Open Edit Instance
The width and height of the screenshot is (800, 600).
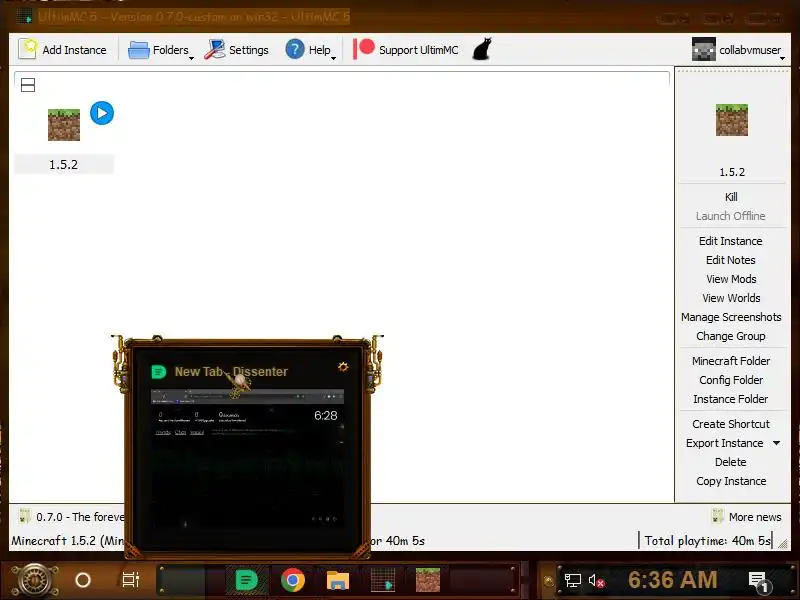[x=731, y=241]
